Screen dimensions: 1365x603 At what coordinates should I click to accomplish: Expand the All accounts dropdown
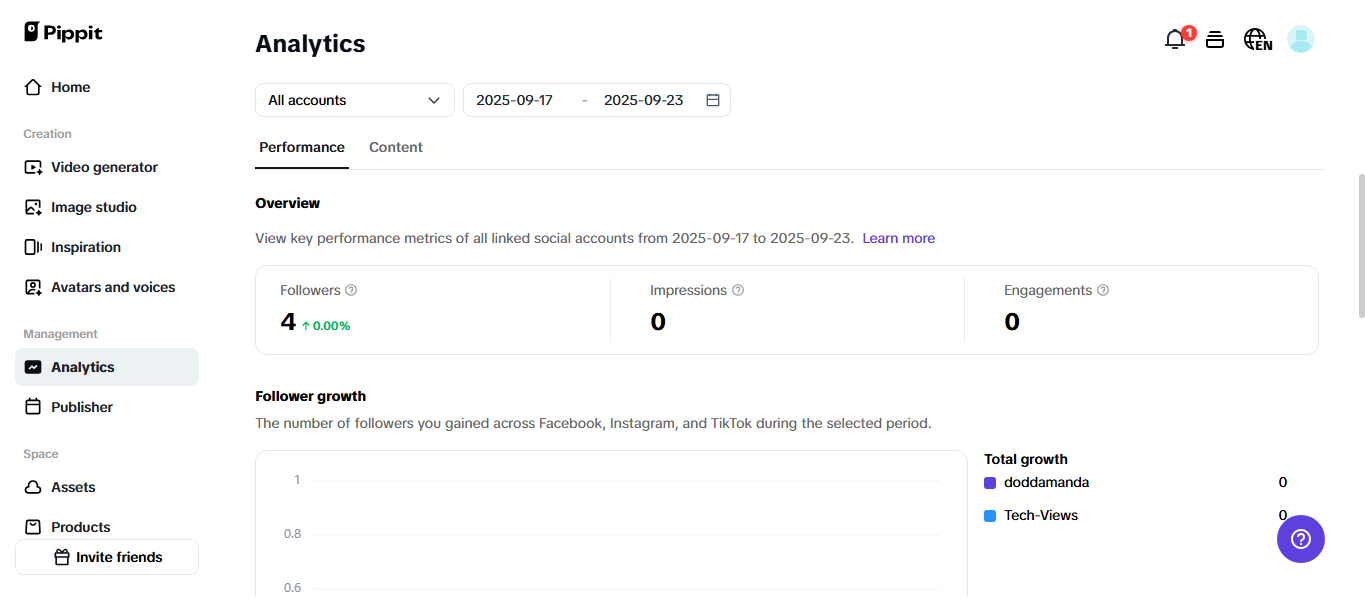(354, 100)
